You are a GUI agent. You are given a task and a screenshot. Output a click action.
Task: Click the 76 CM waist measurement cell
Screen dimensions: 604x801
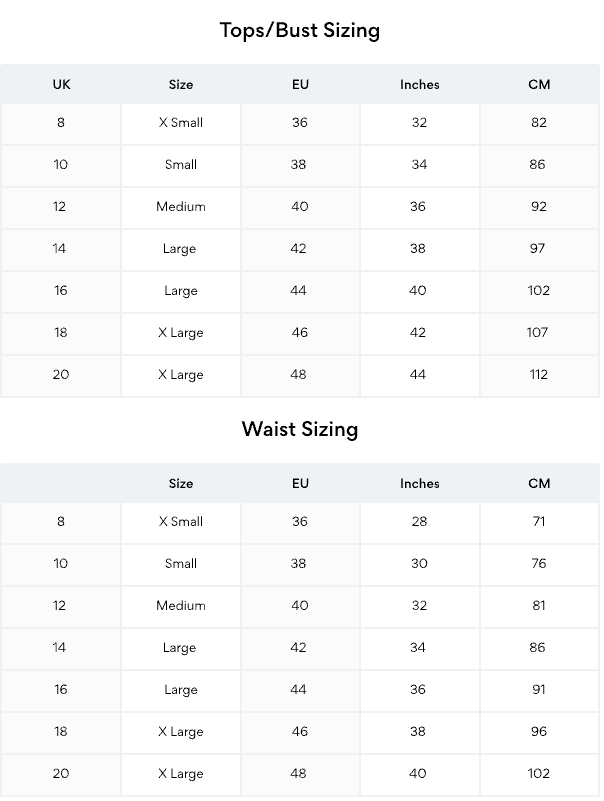(539, 564)
